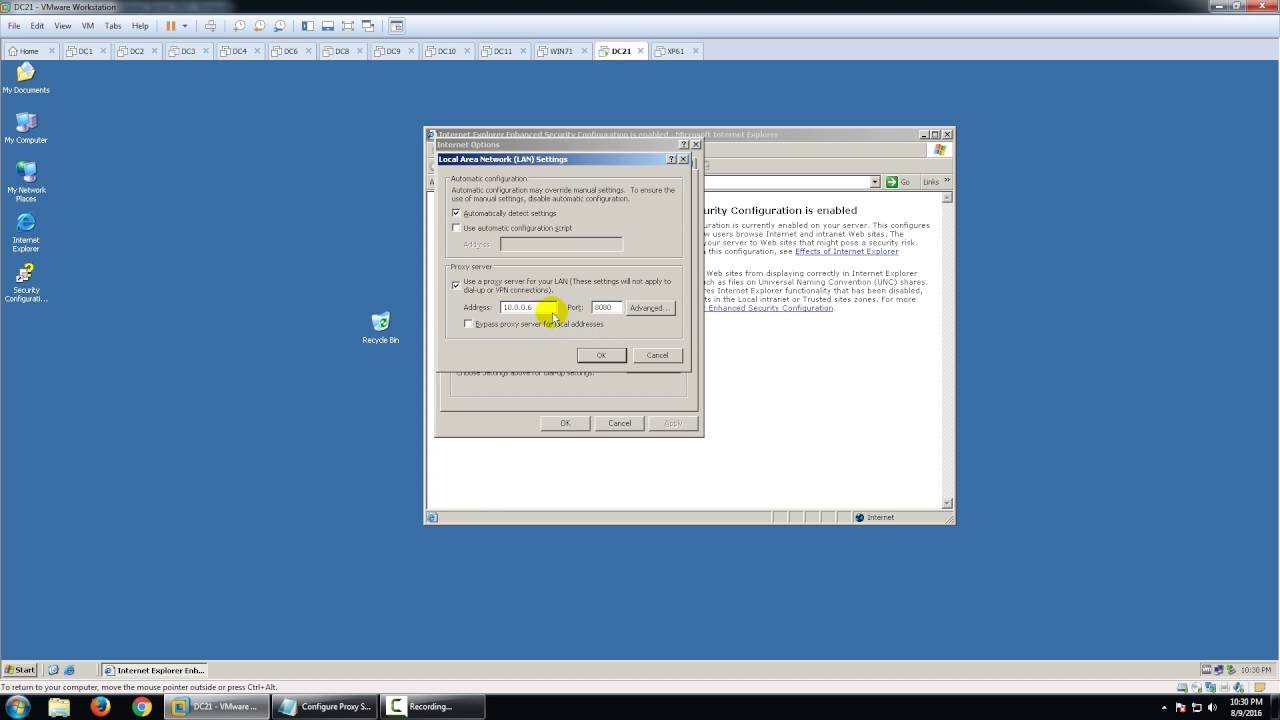
Task: Click Cancel in LAN Settings dialog
Action: (x=657, y=355)
